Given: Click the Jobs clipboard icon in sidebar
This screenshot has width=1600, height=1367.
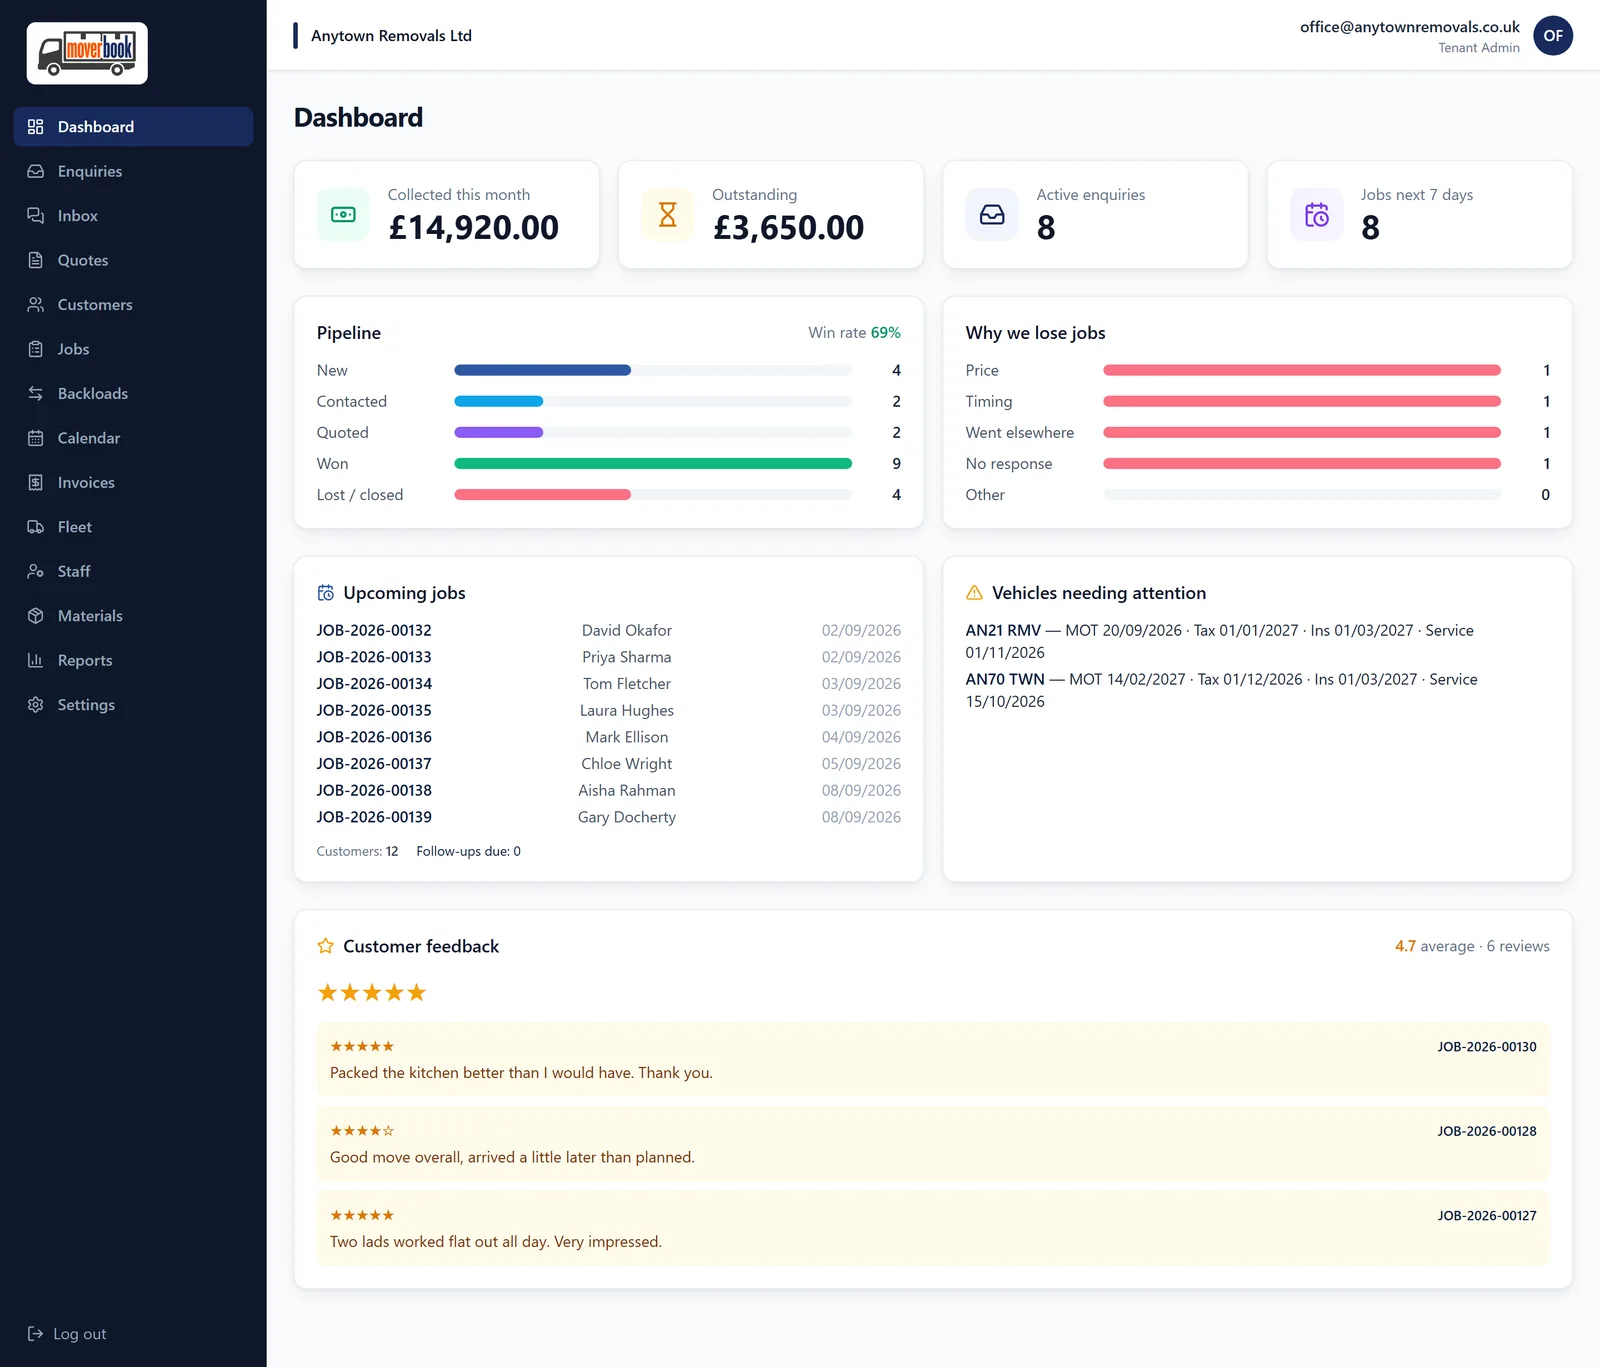Looking at the screenshot, I should [36, 349].
